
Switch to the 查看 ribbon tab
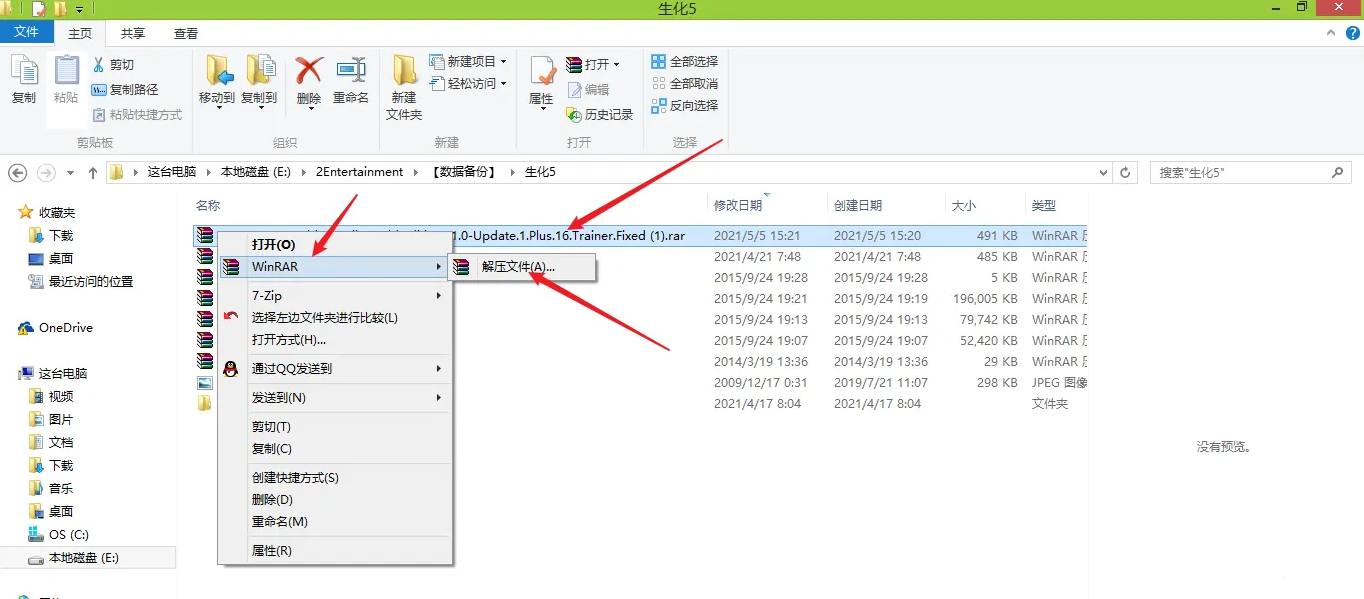click(x=185, y=31)
